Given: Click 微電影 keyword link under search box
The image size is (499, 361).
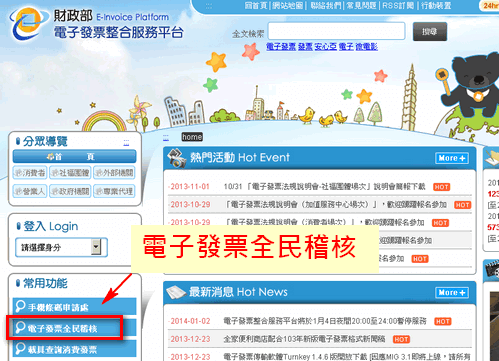Looking at the screenshot, I should click(366, 47).
